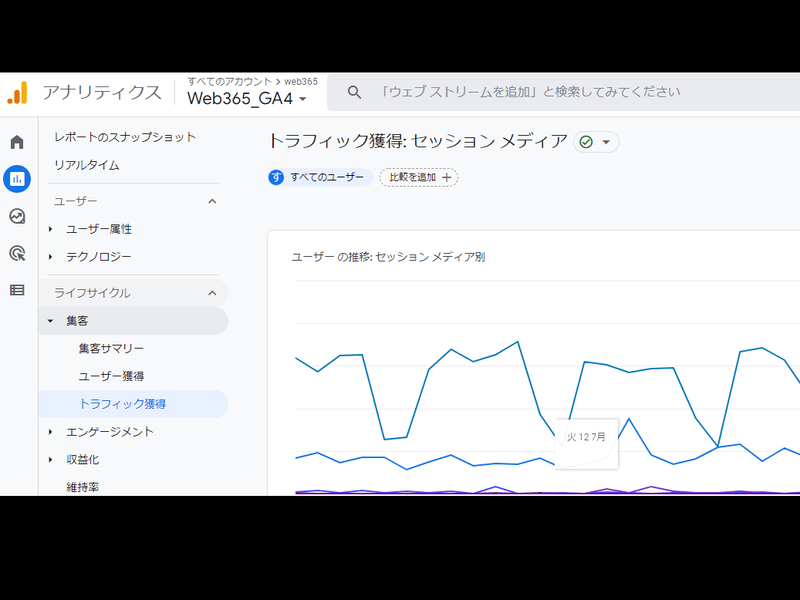
Task: Open レポートのスナップショット menu item
Action: coord(125,137)
